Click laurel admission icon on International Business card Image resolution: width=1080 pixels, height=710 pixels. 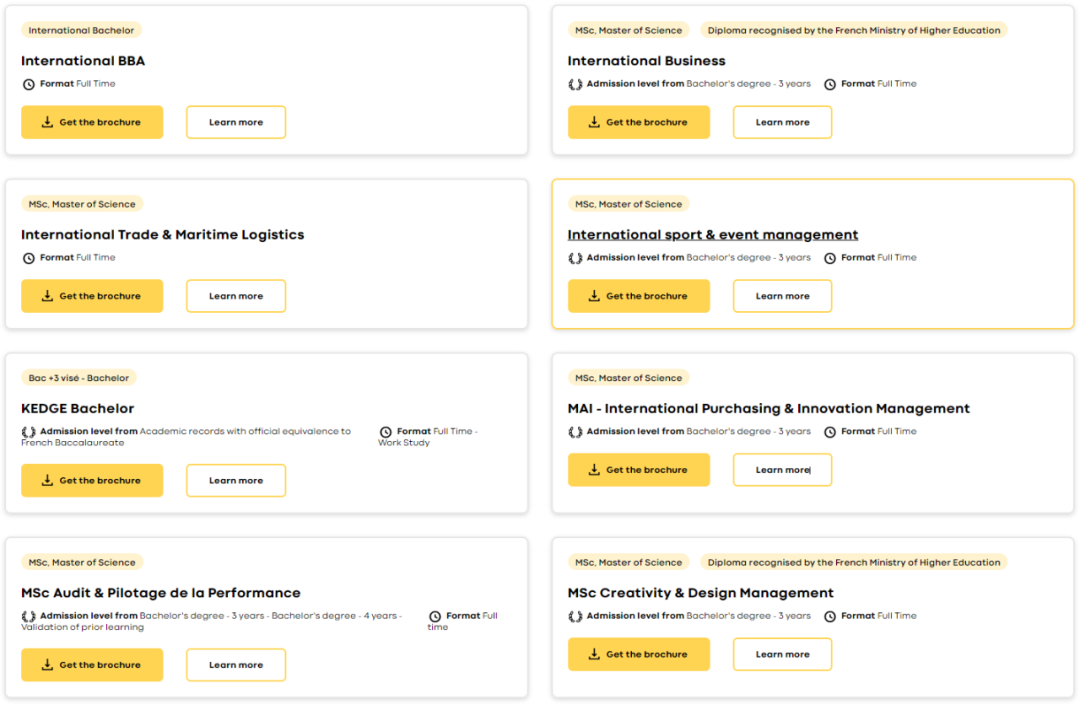[575, 84]
